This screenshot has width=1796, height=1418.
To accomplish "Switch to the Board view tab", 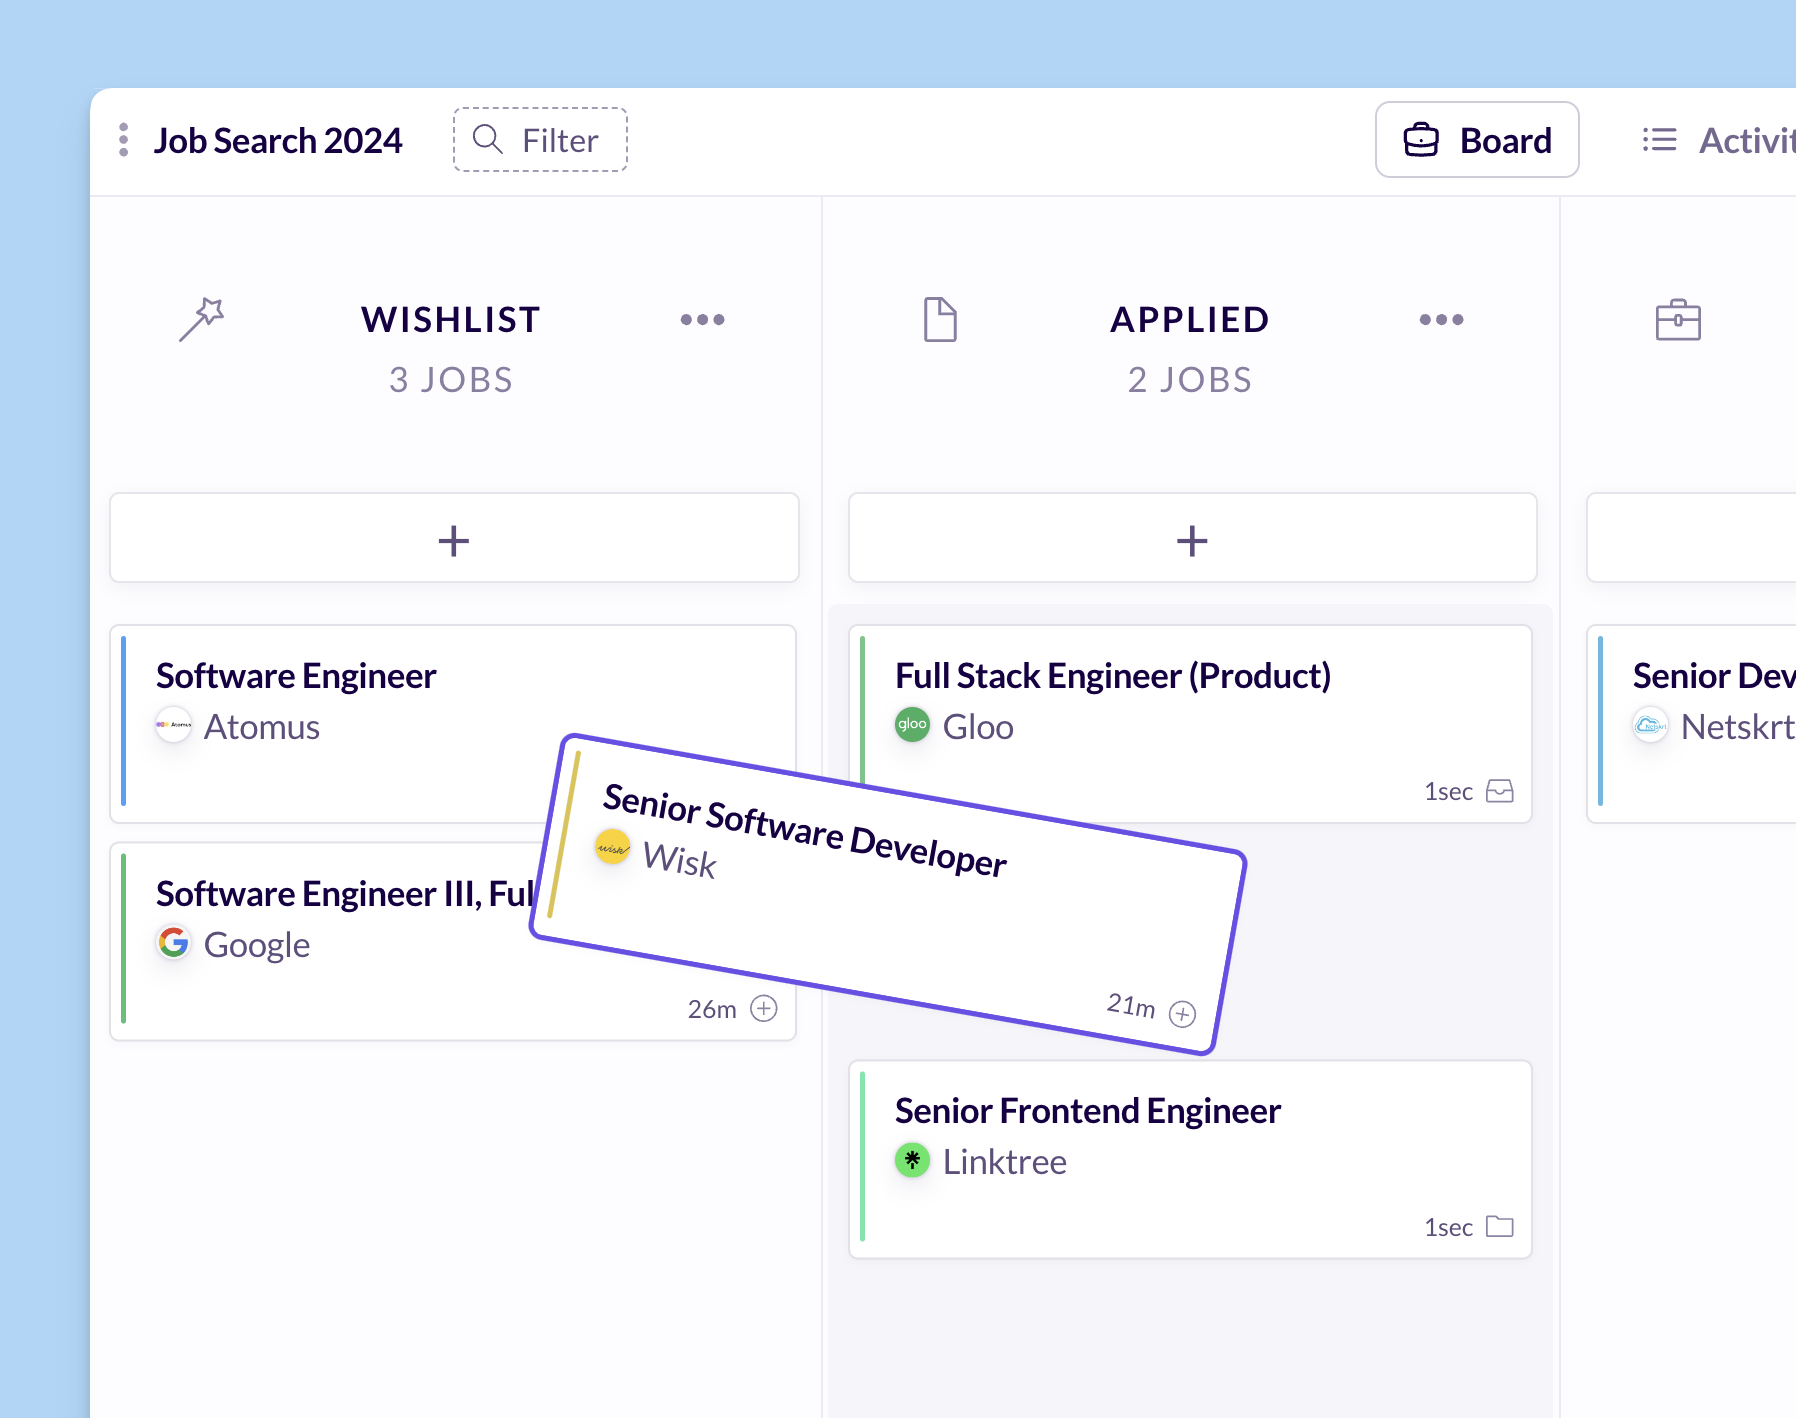I will (x=1477, y=140).
